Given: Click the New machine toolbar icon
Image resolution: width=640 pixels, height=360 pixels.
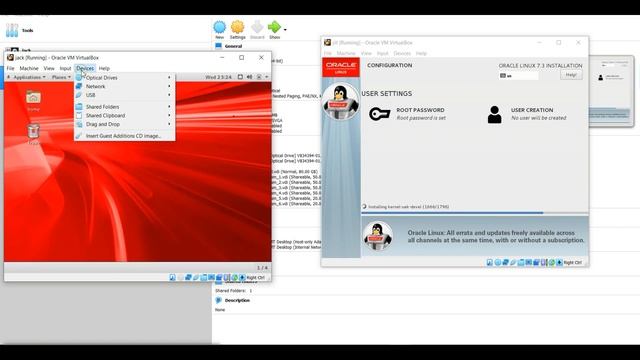Looking at the screenshot, I should (x=220, y=28).
